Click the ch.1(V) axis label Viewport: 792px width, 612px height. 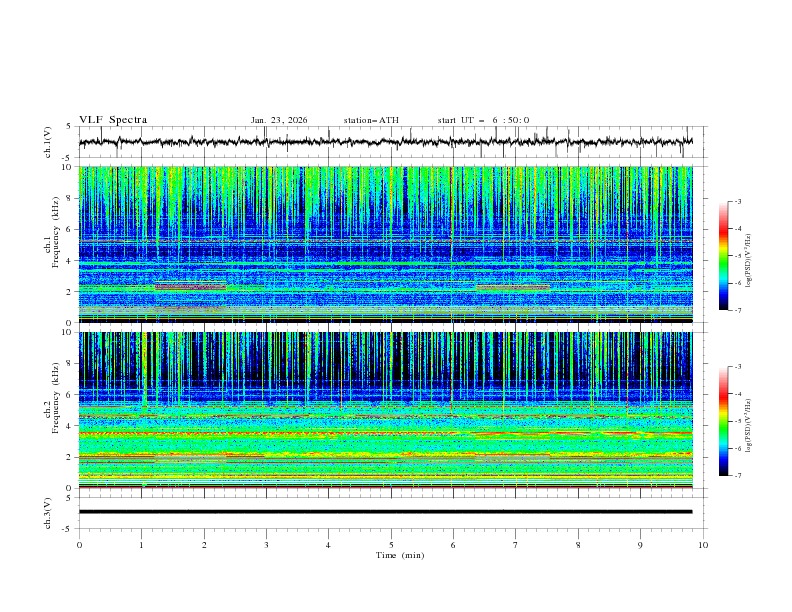(x=49, y=142)
